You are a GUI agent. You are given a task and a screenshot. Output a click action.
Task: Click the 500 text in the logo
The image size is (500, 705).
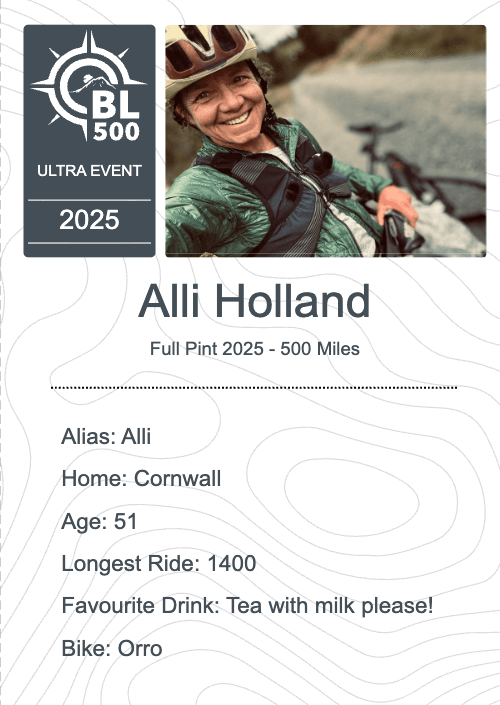click(x=116, y=131)
